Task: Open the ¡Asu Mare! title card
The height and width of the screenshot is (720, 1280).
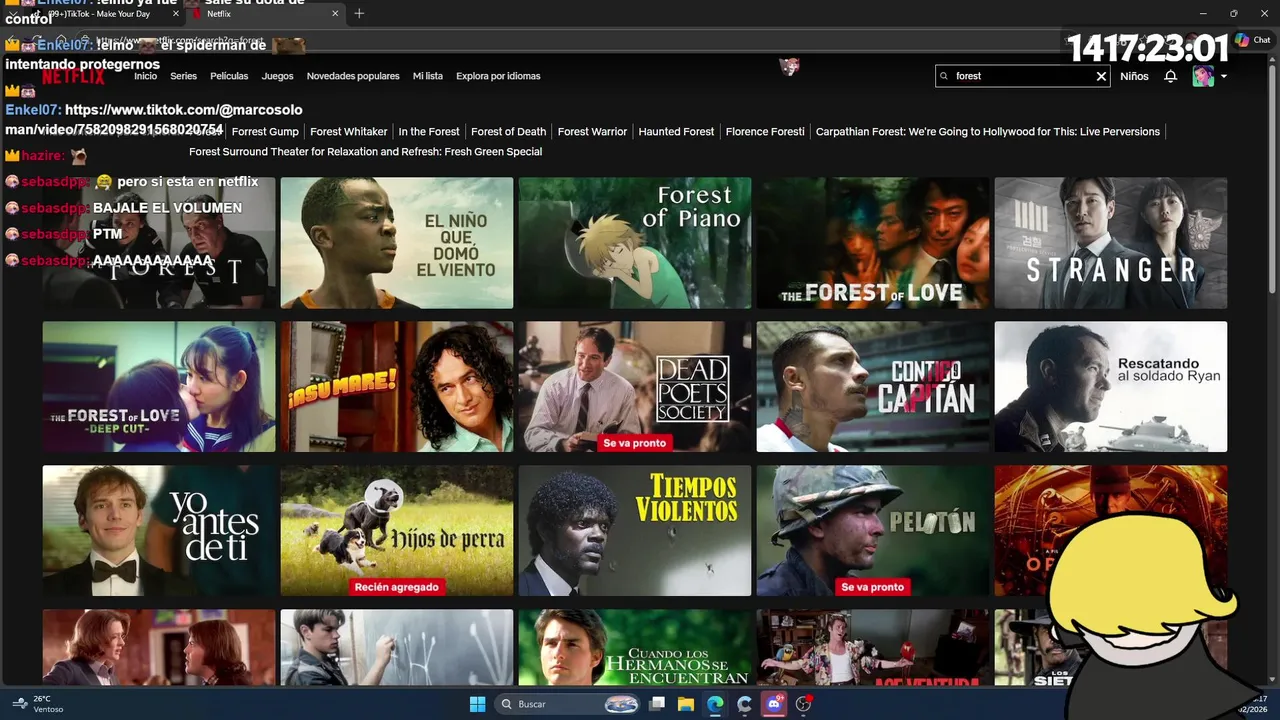Action: point(397,387)
